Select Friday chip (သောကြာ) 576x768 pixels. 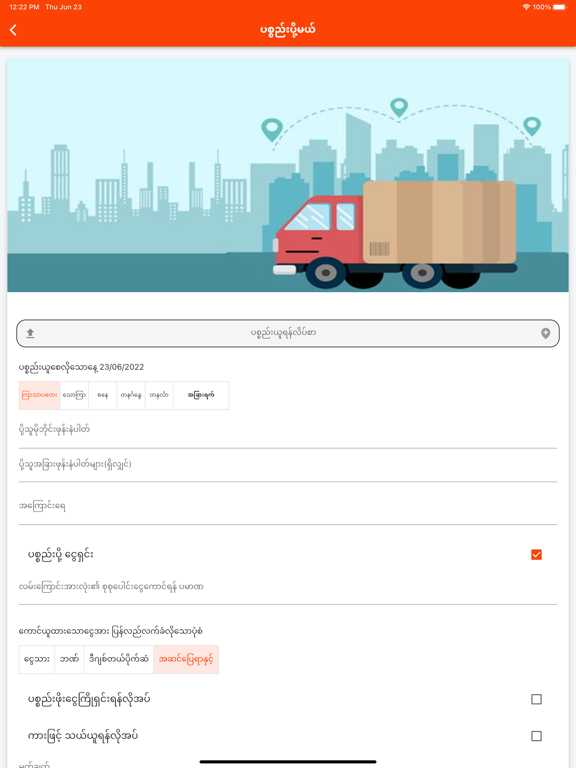pos(74,395)
